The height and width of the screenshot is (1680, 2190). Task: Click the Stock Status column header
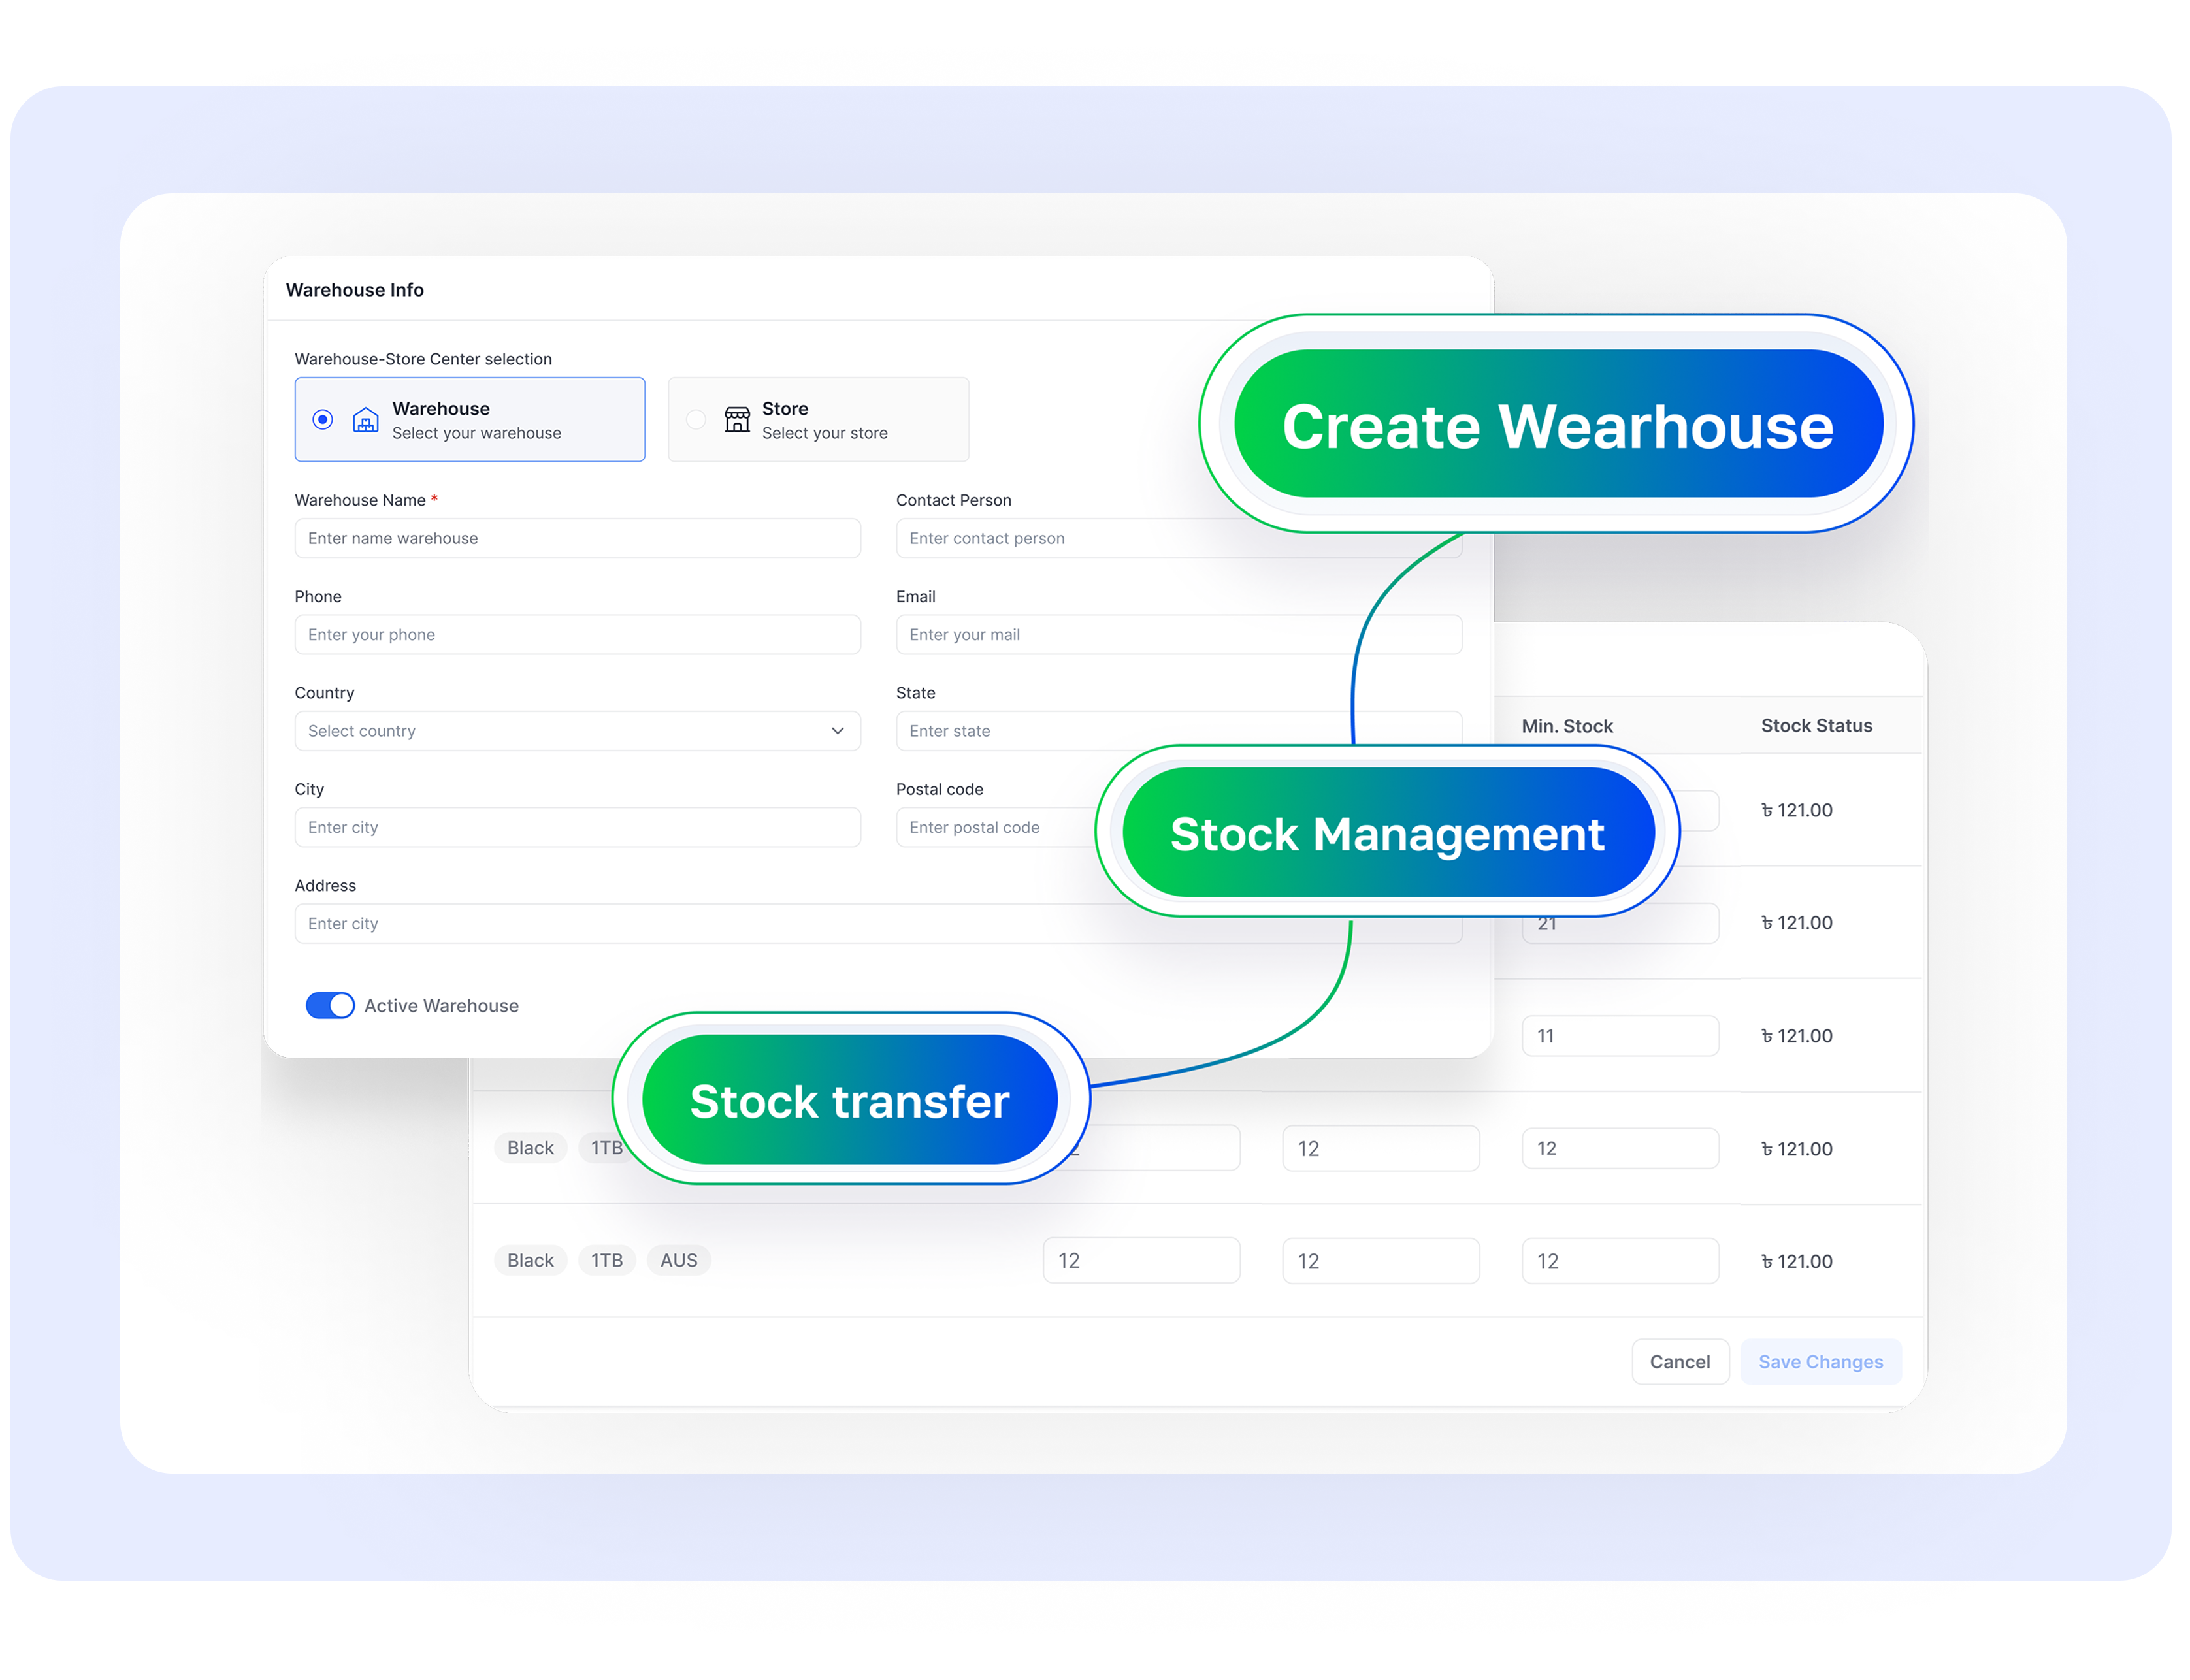1816,726
